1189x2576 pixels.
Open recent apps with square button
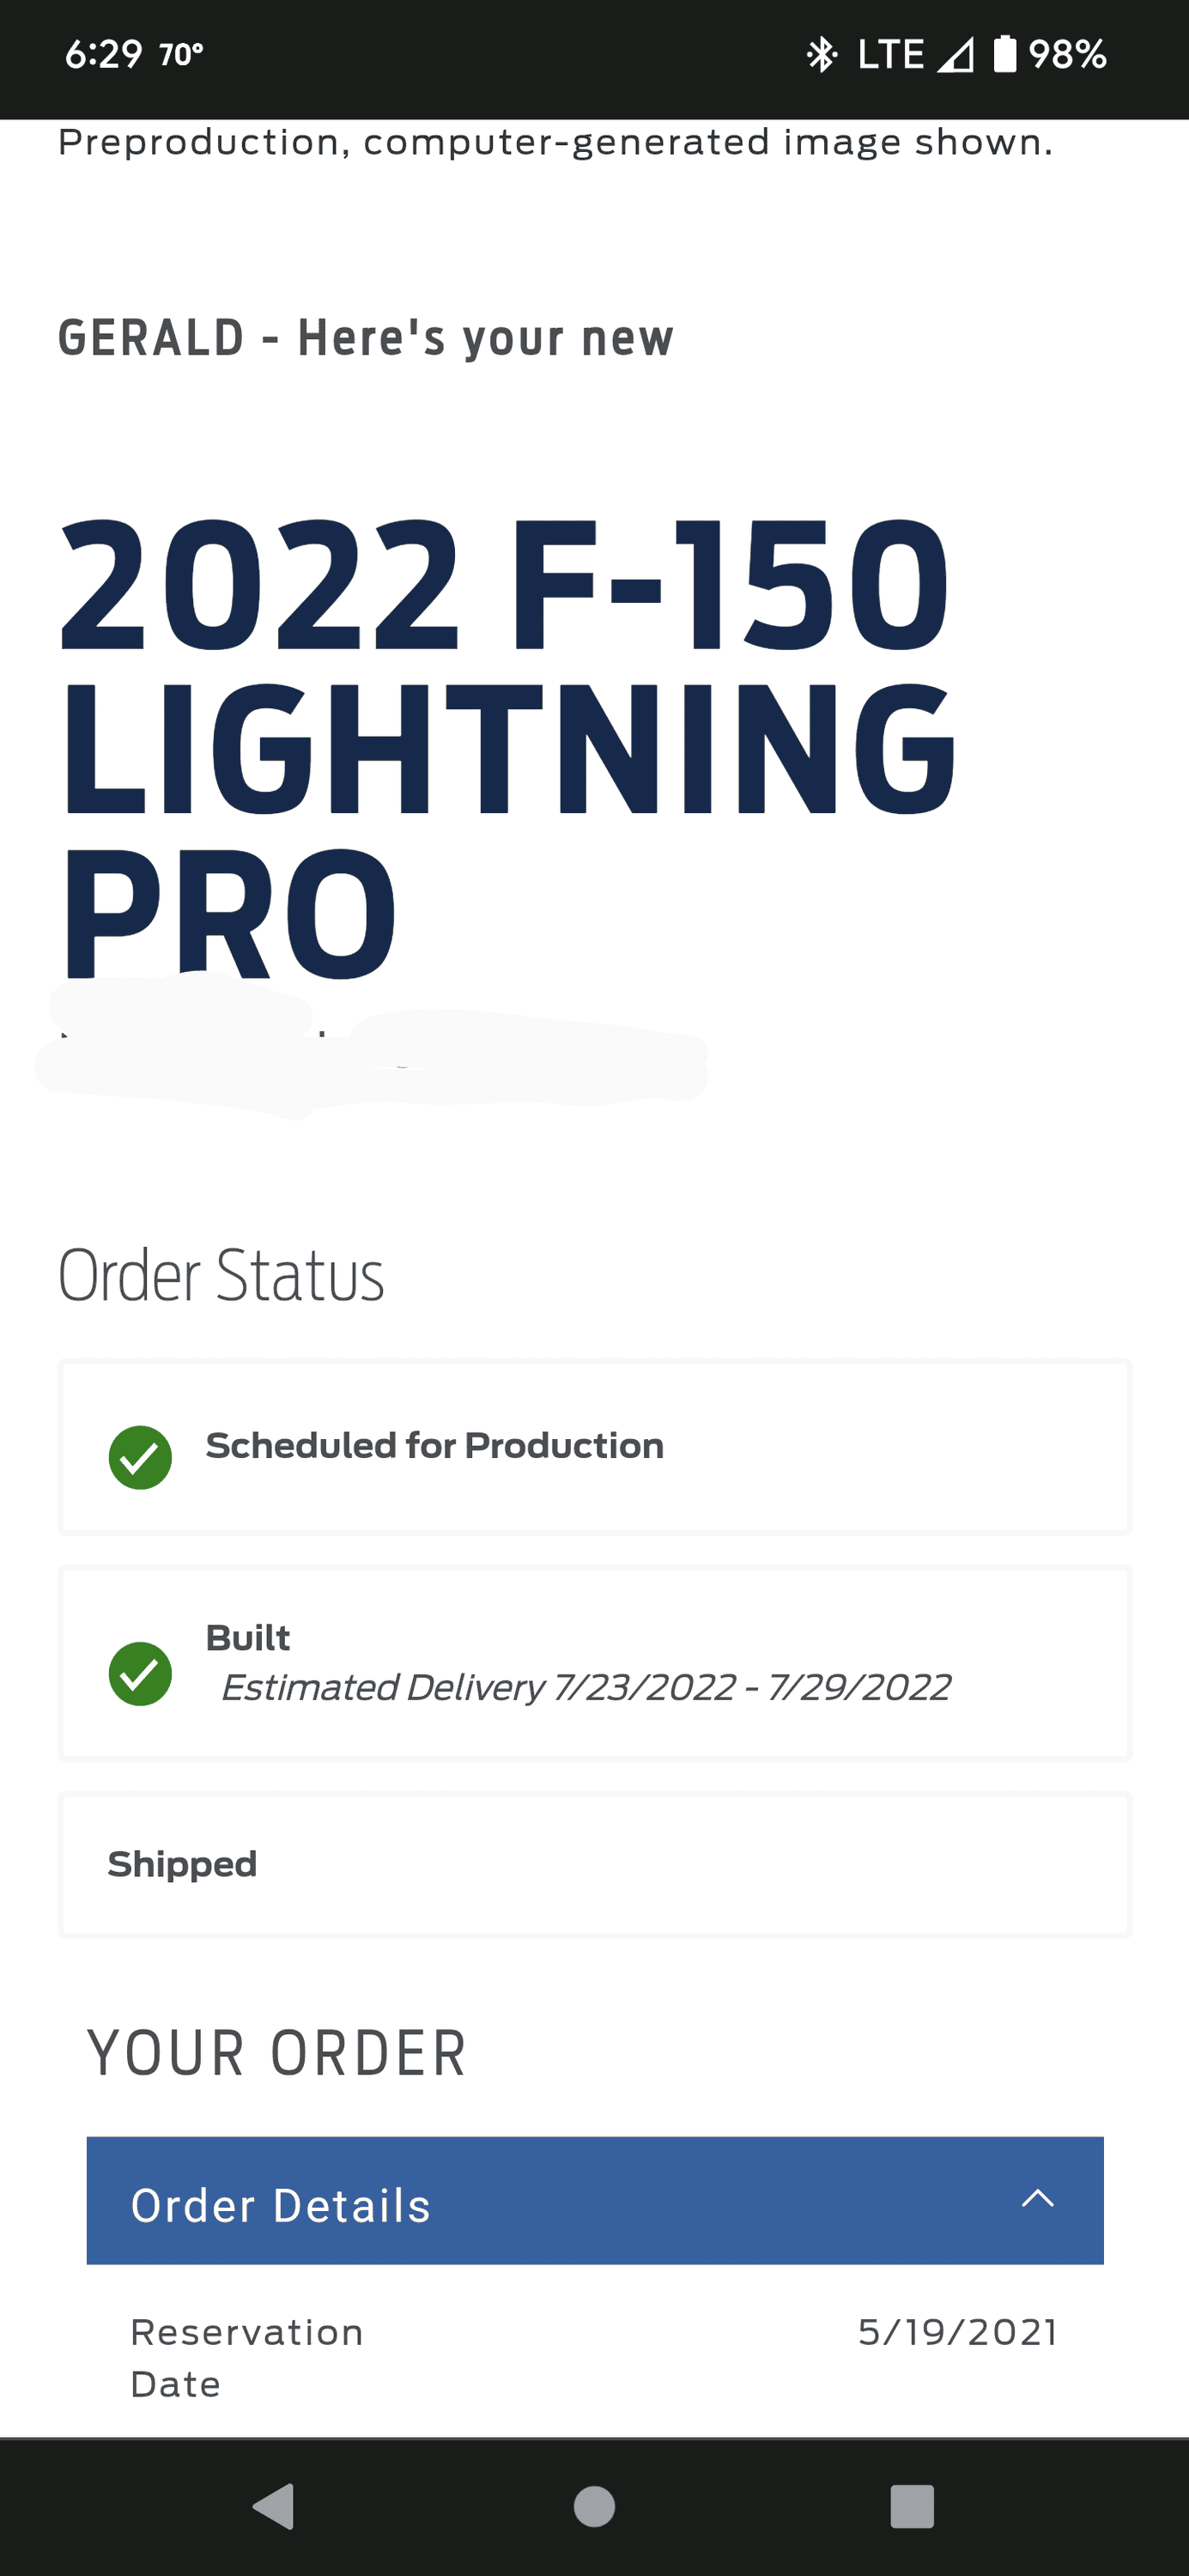(911, 2506)
